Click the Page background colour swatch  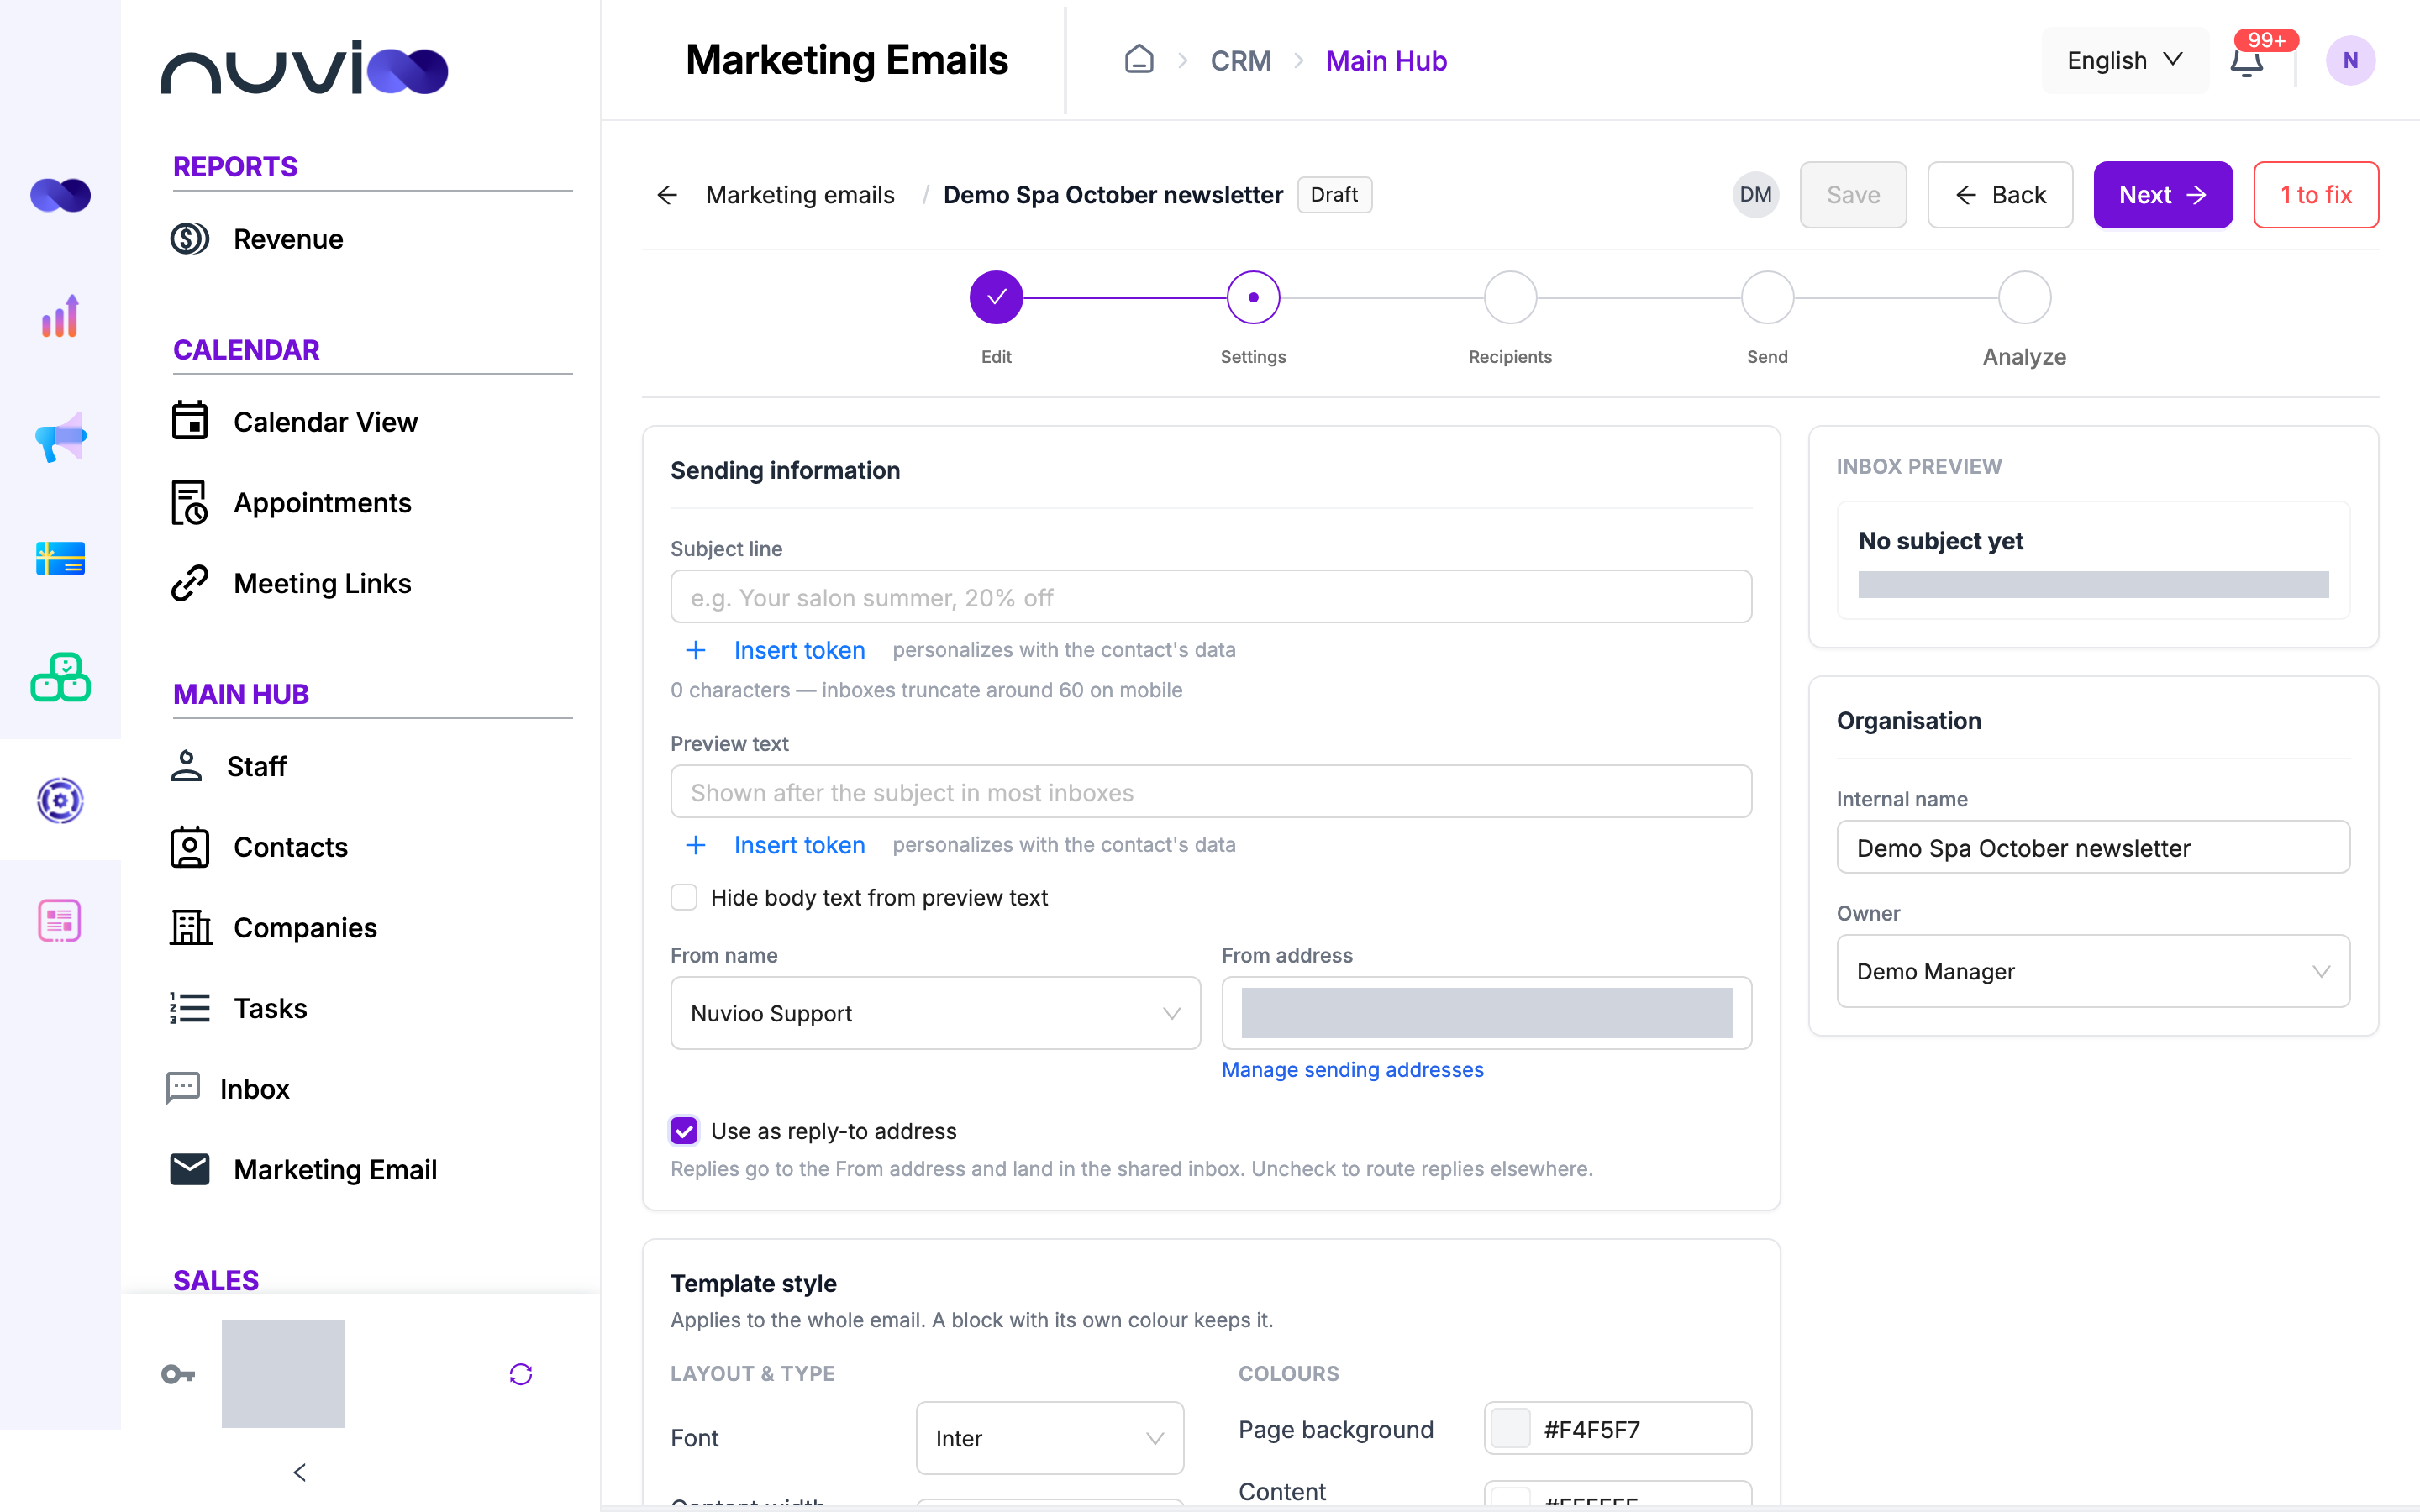(1510, 1428)
